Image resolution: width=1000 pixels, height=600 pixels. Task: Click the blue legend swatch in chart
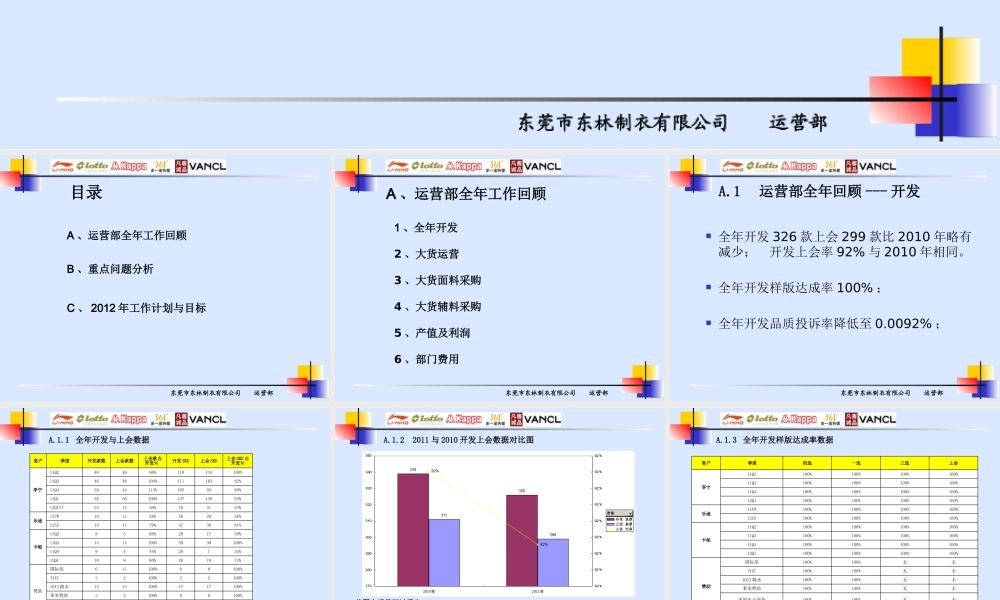[x=610, y=524]
